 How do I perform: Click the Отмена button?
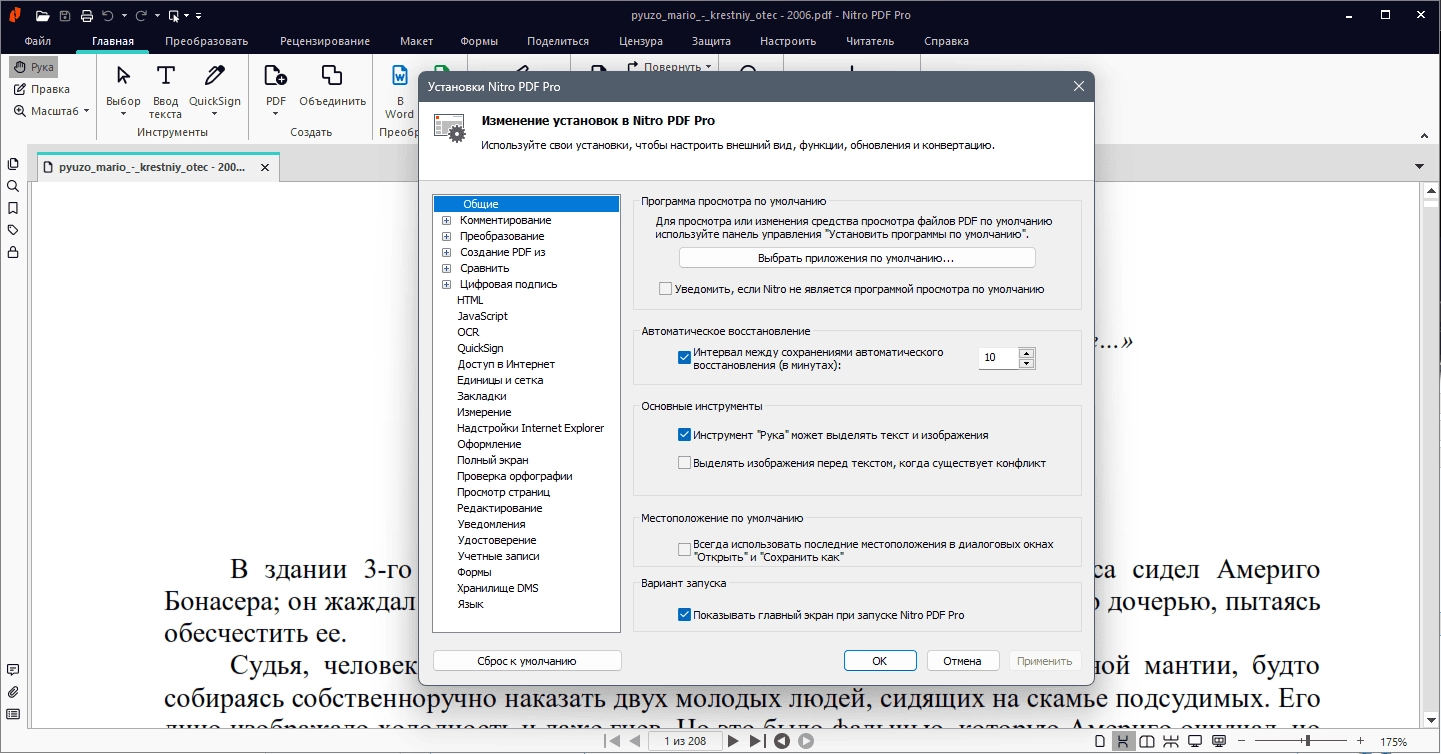pyautogui.click(x=962, y=661)
